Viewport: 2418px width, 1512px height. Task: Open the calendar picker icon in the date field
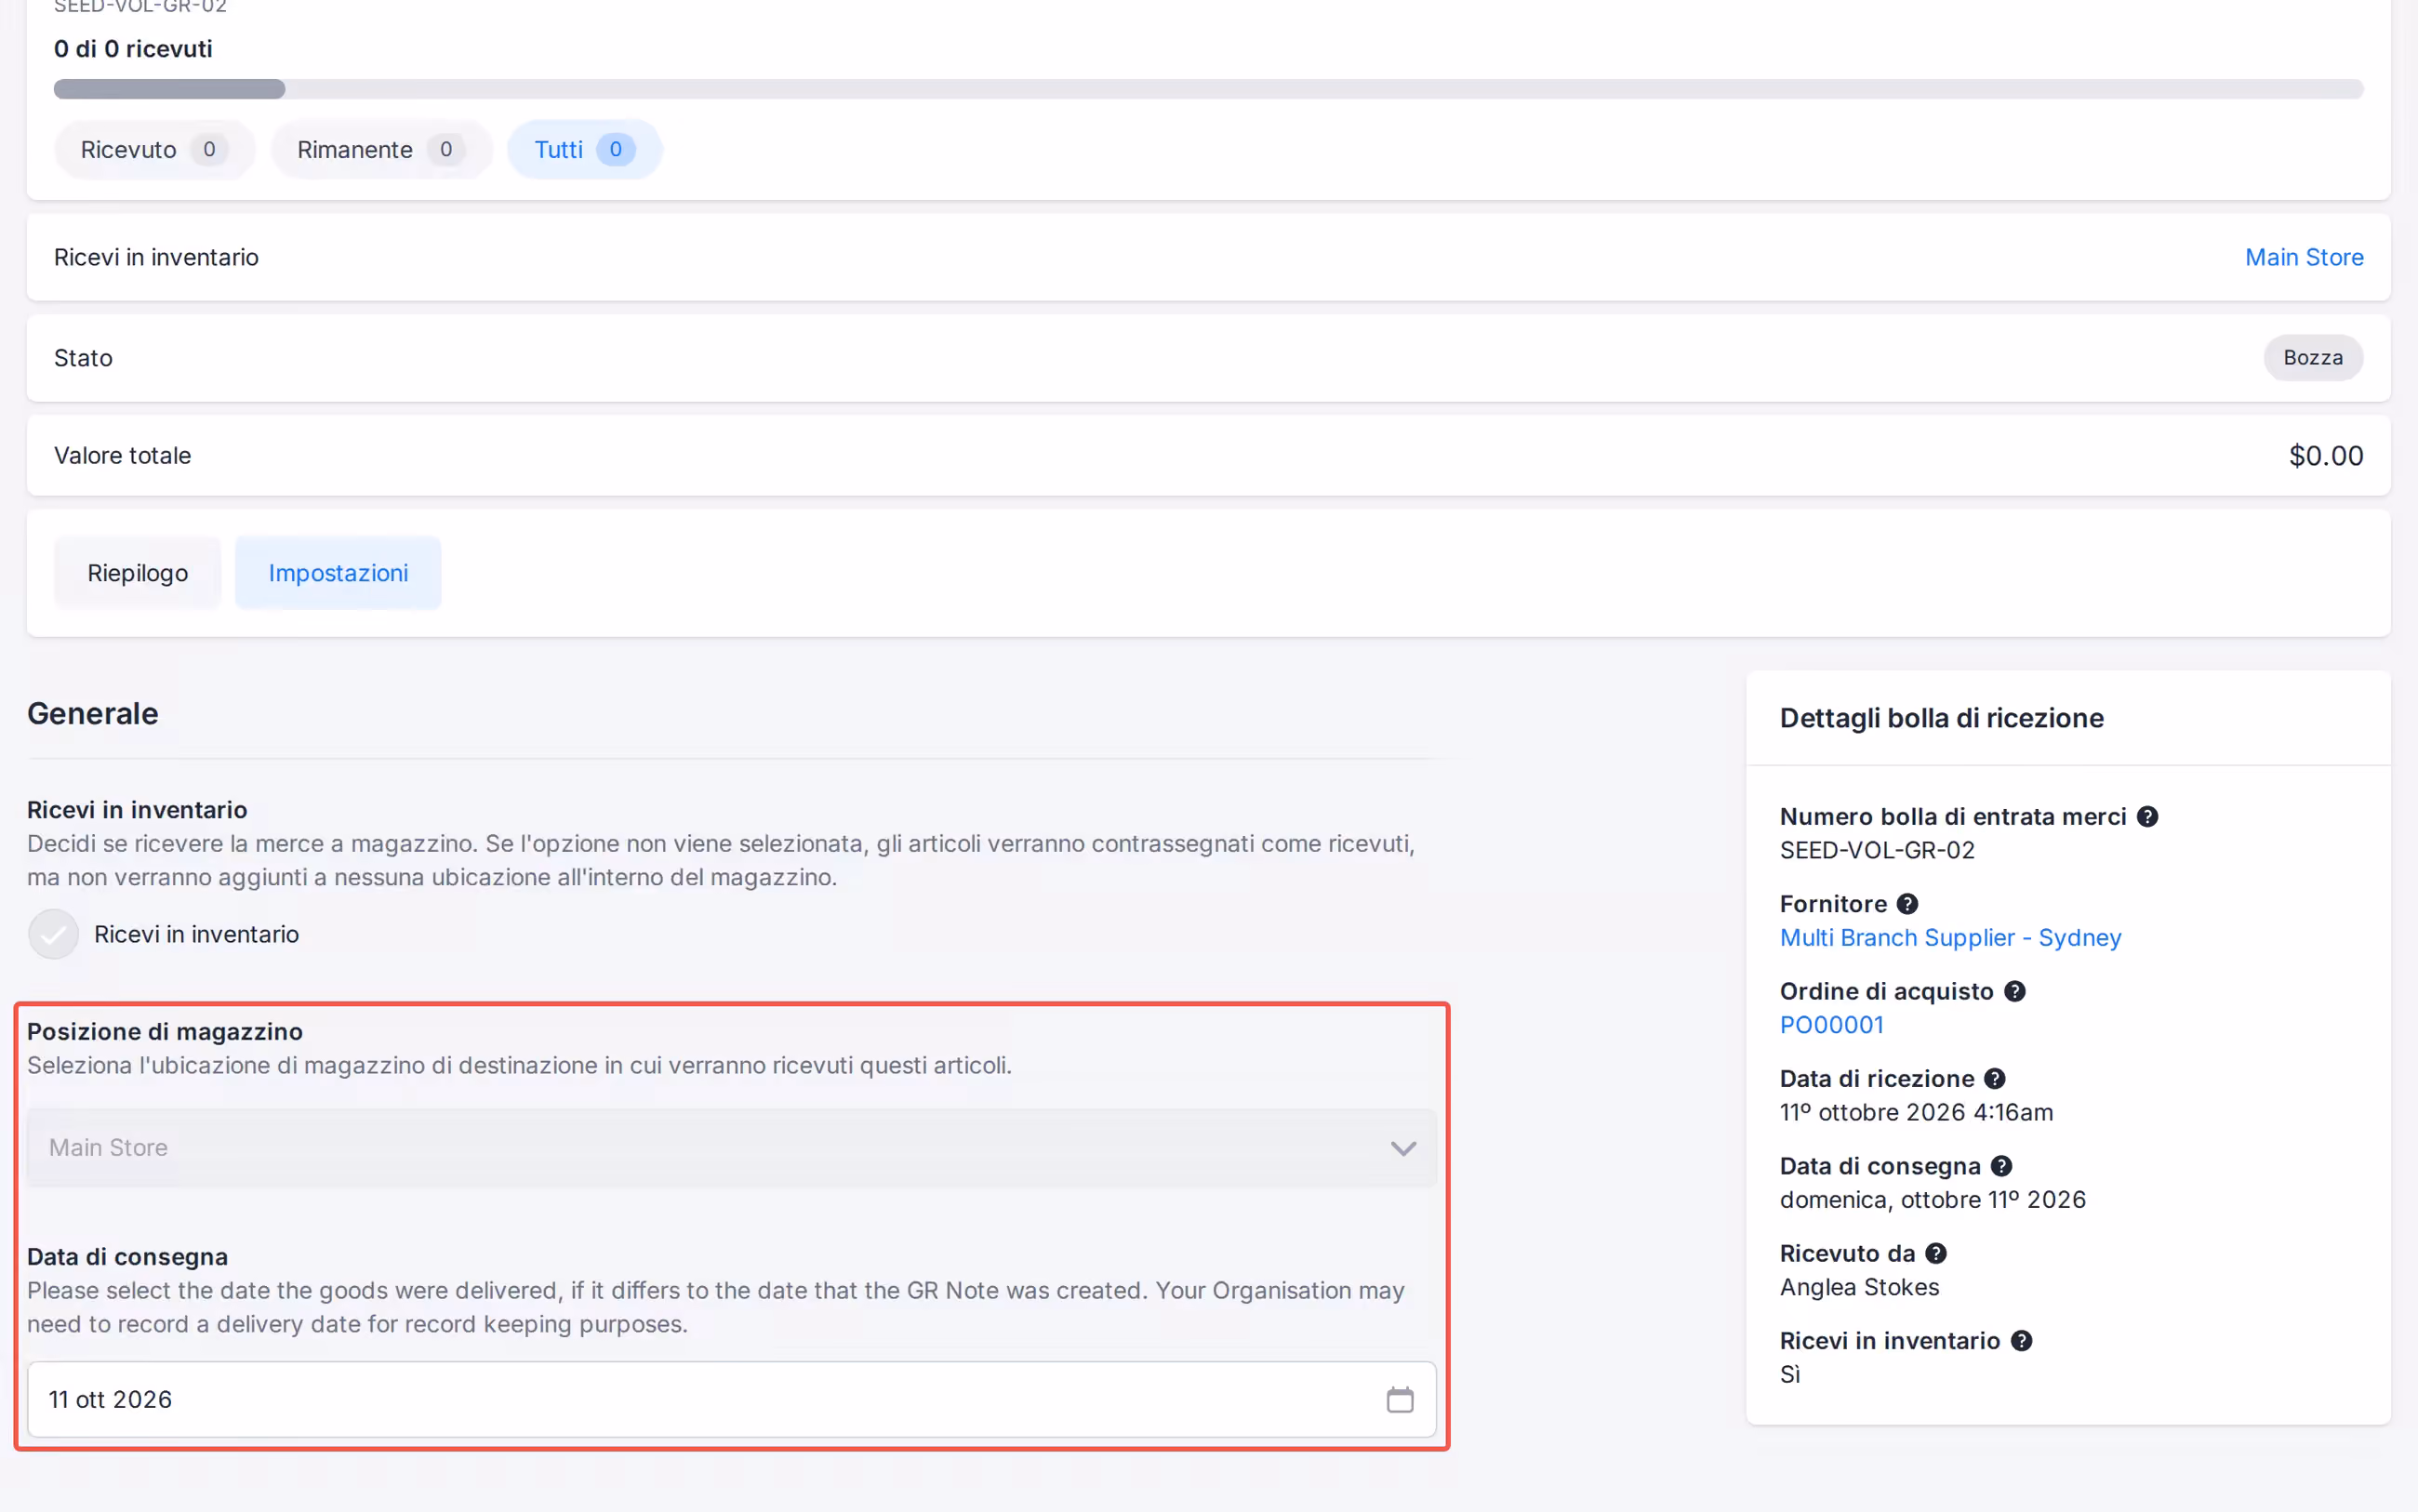(x=1400, y=1399)
